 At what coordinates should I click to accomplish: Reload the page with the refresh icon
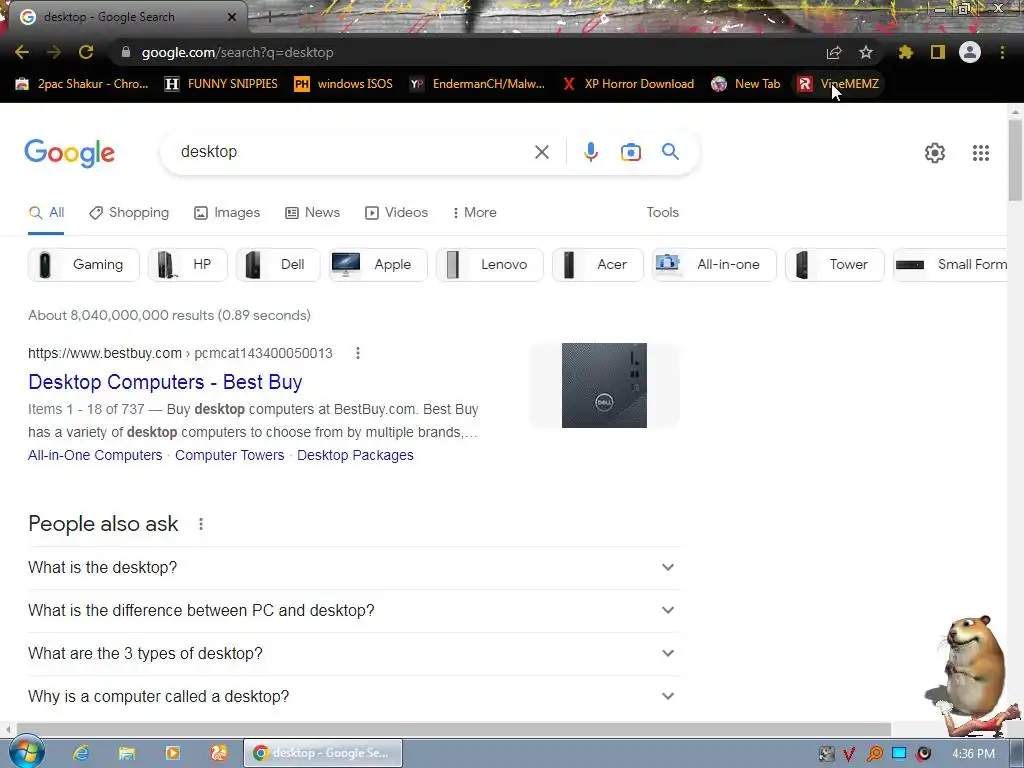tap(86, 52)
